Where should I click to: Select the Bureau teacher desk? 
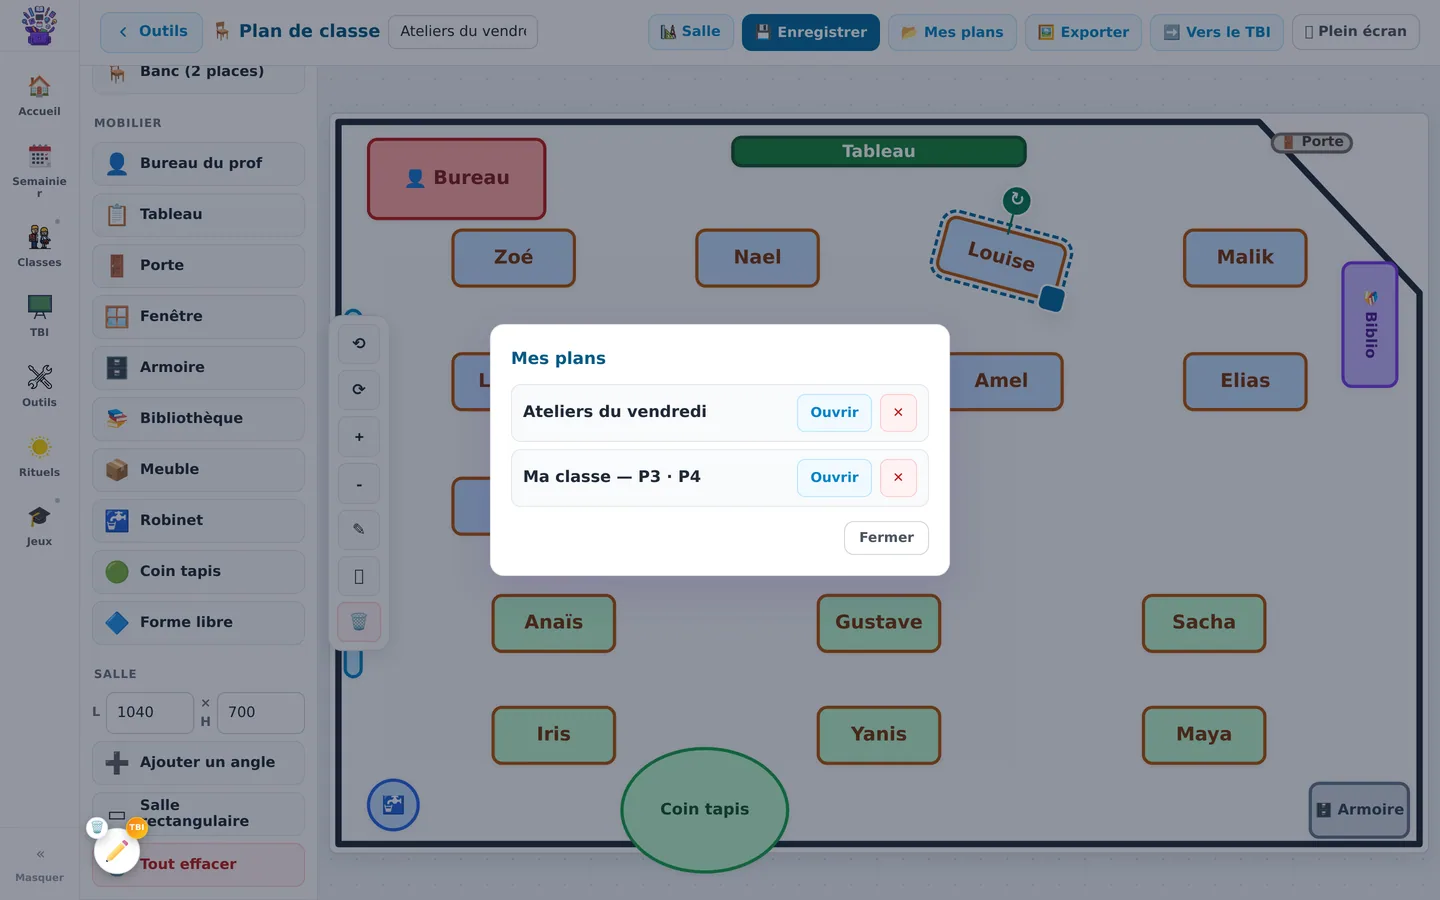(457, 179)
